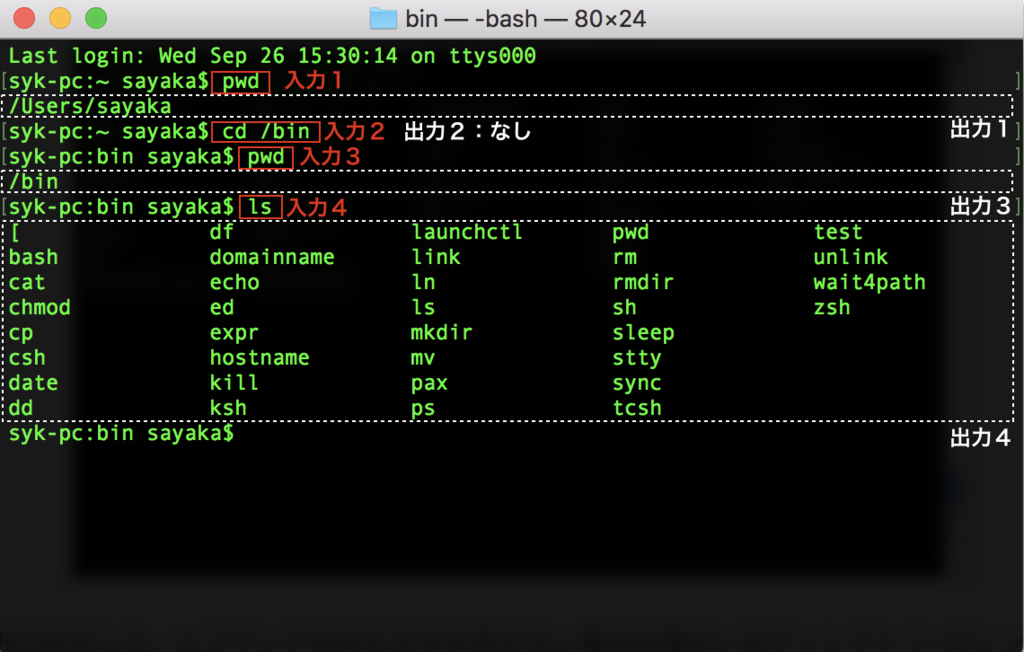Viewport: 1024px width, 652px height.
Task: Click 'echo' in the ls listing
Action: click(x=234, y=282)
